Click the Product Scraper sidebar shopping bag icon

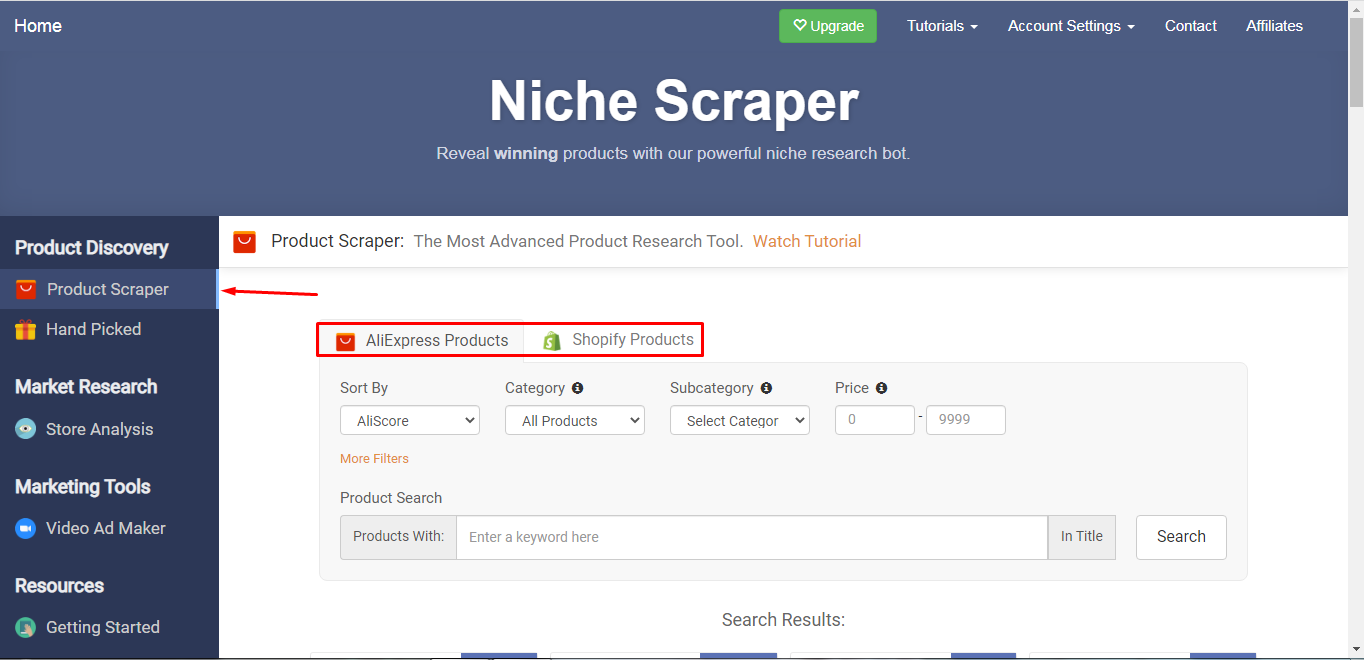pyautogui.click(x=26, y=290)
